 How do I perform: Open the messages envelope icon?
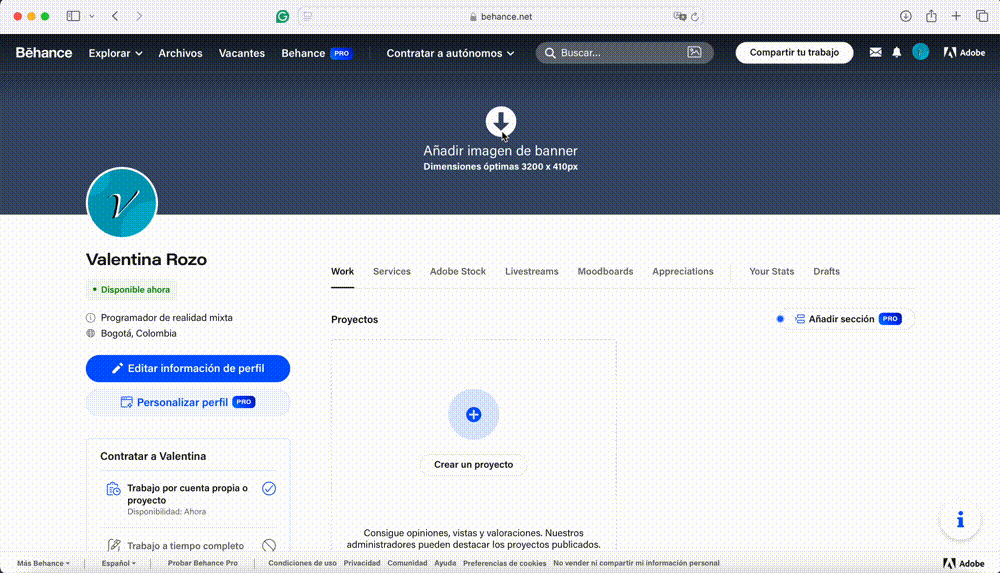pos(876,52)
